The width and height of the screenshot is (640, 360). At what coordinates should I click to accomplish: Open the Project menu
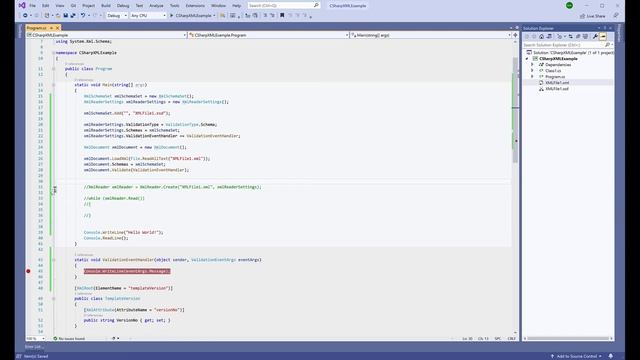(x=88, y=6)
